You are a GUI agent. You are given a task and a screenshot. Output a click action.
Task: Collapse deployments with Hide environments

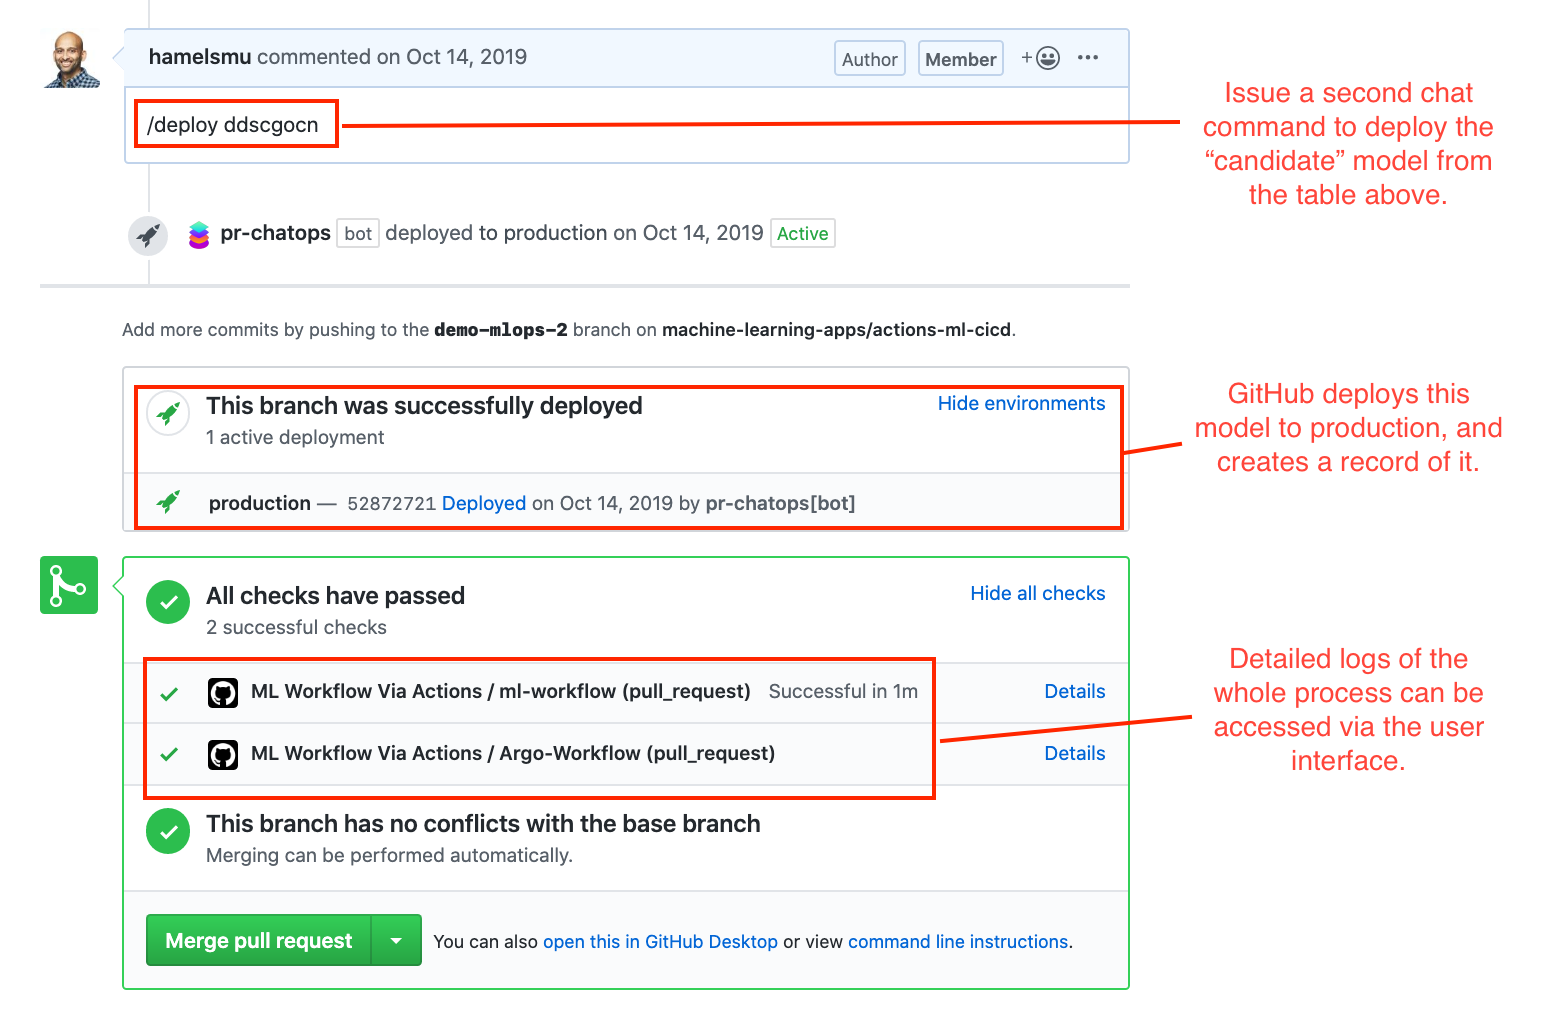click(x=1021, y=403)
